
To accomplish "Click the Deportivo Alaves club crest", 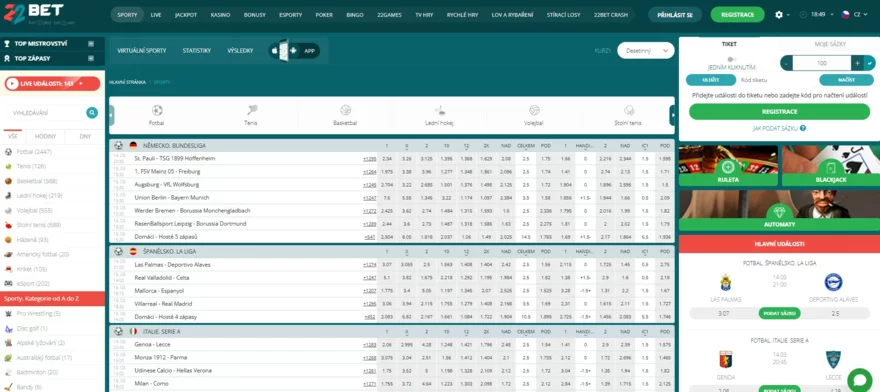I will 833,282.
